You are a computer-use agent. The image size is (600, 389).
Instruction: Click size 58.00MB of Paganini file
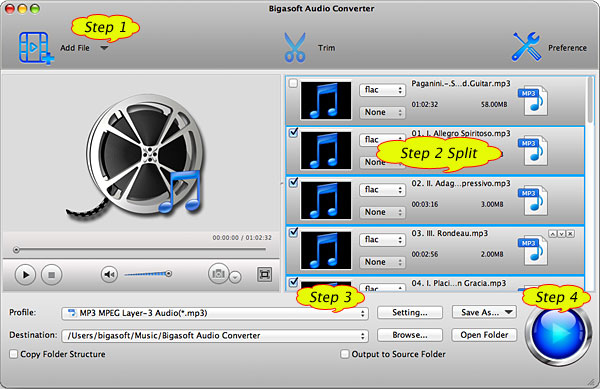coord(494,104)
